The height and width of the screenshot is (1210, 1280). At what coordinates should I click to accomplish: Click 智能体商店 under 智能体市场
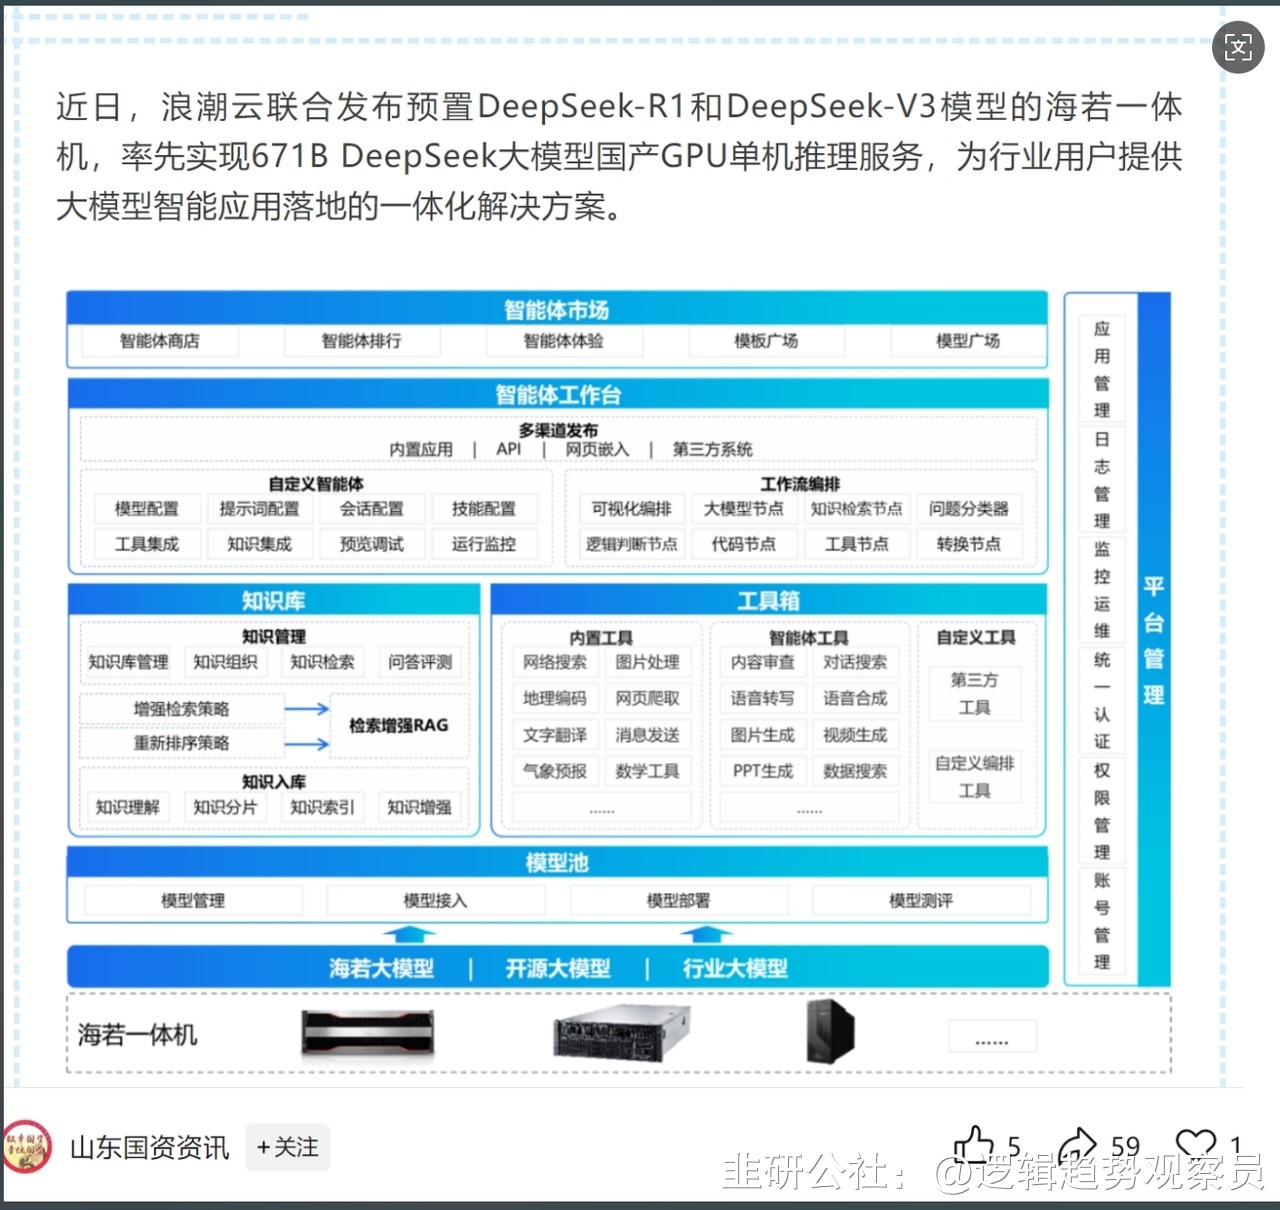coord(158,341)
